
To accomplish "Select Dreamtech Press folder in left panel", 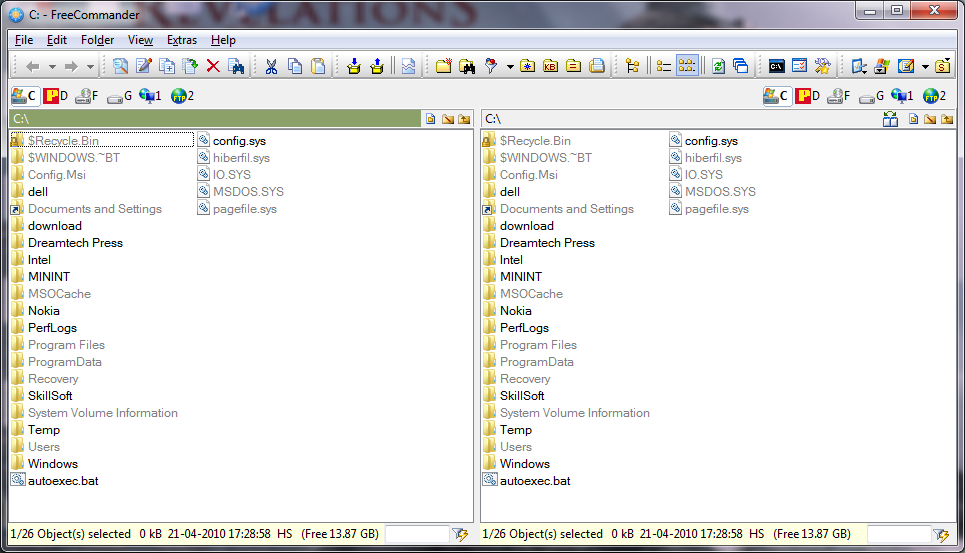I will 67,243.
